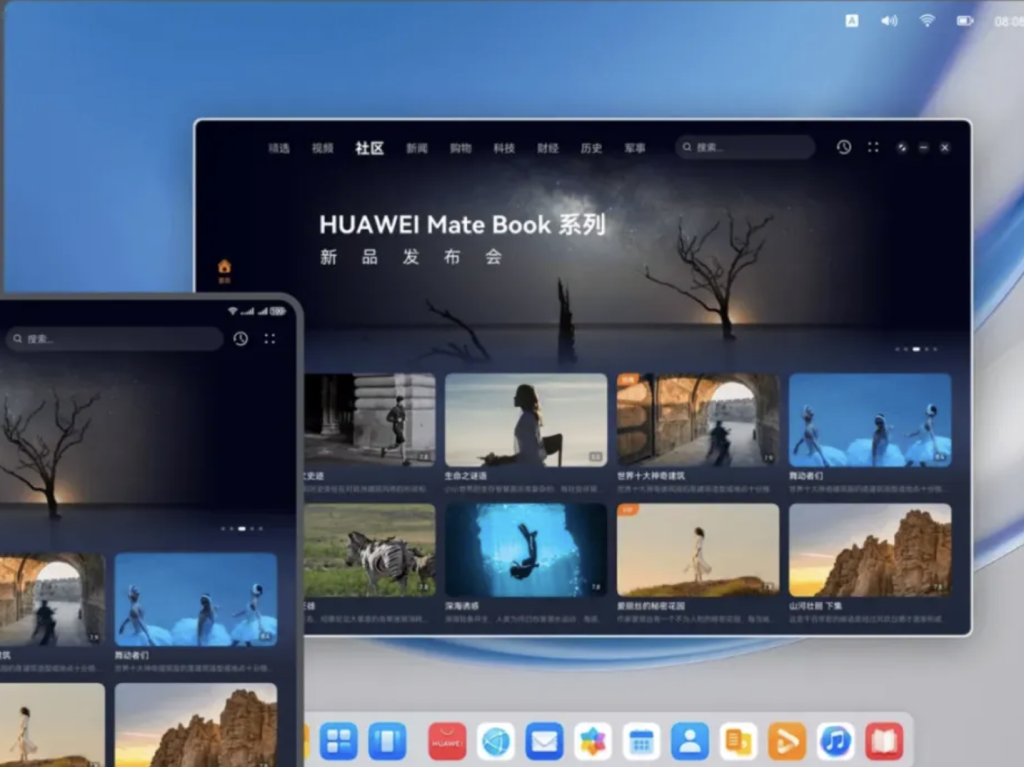
Task: Open the rocky cliffs thumbnail in the phone window
Action: pos(196,724)
